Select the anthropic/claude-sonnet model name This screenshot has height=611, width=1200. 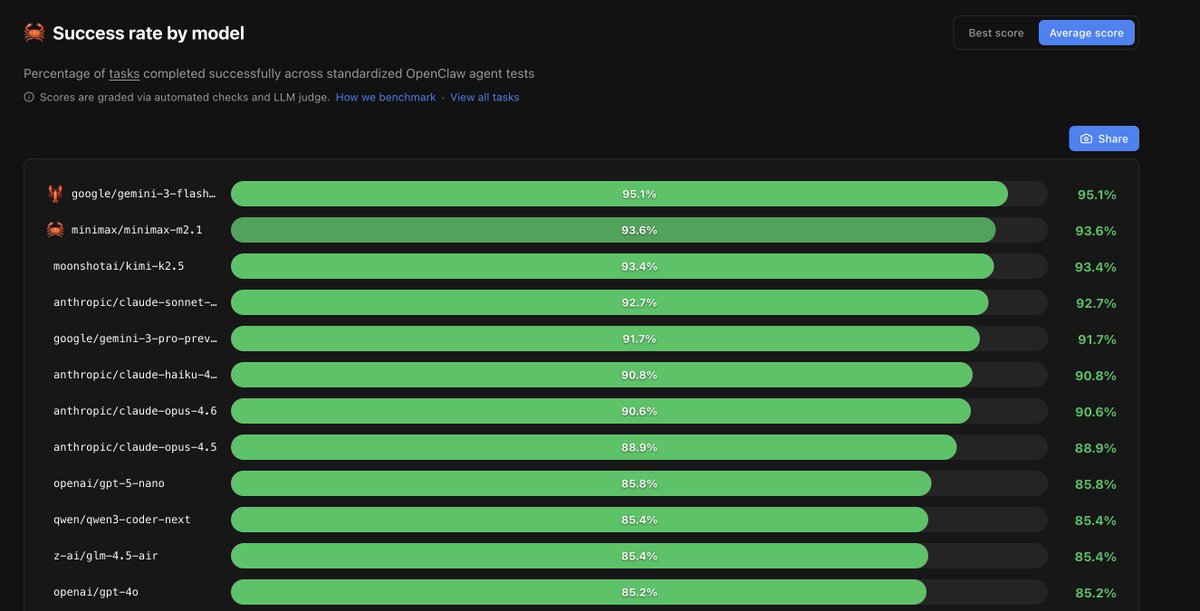135,303
